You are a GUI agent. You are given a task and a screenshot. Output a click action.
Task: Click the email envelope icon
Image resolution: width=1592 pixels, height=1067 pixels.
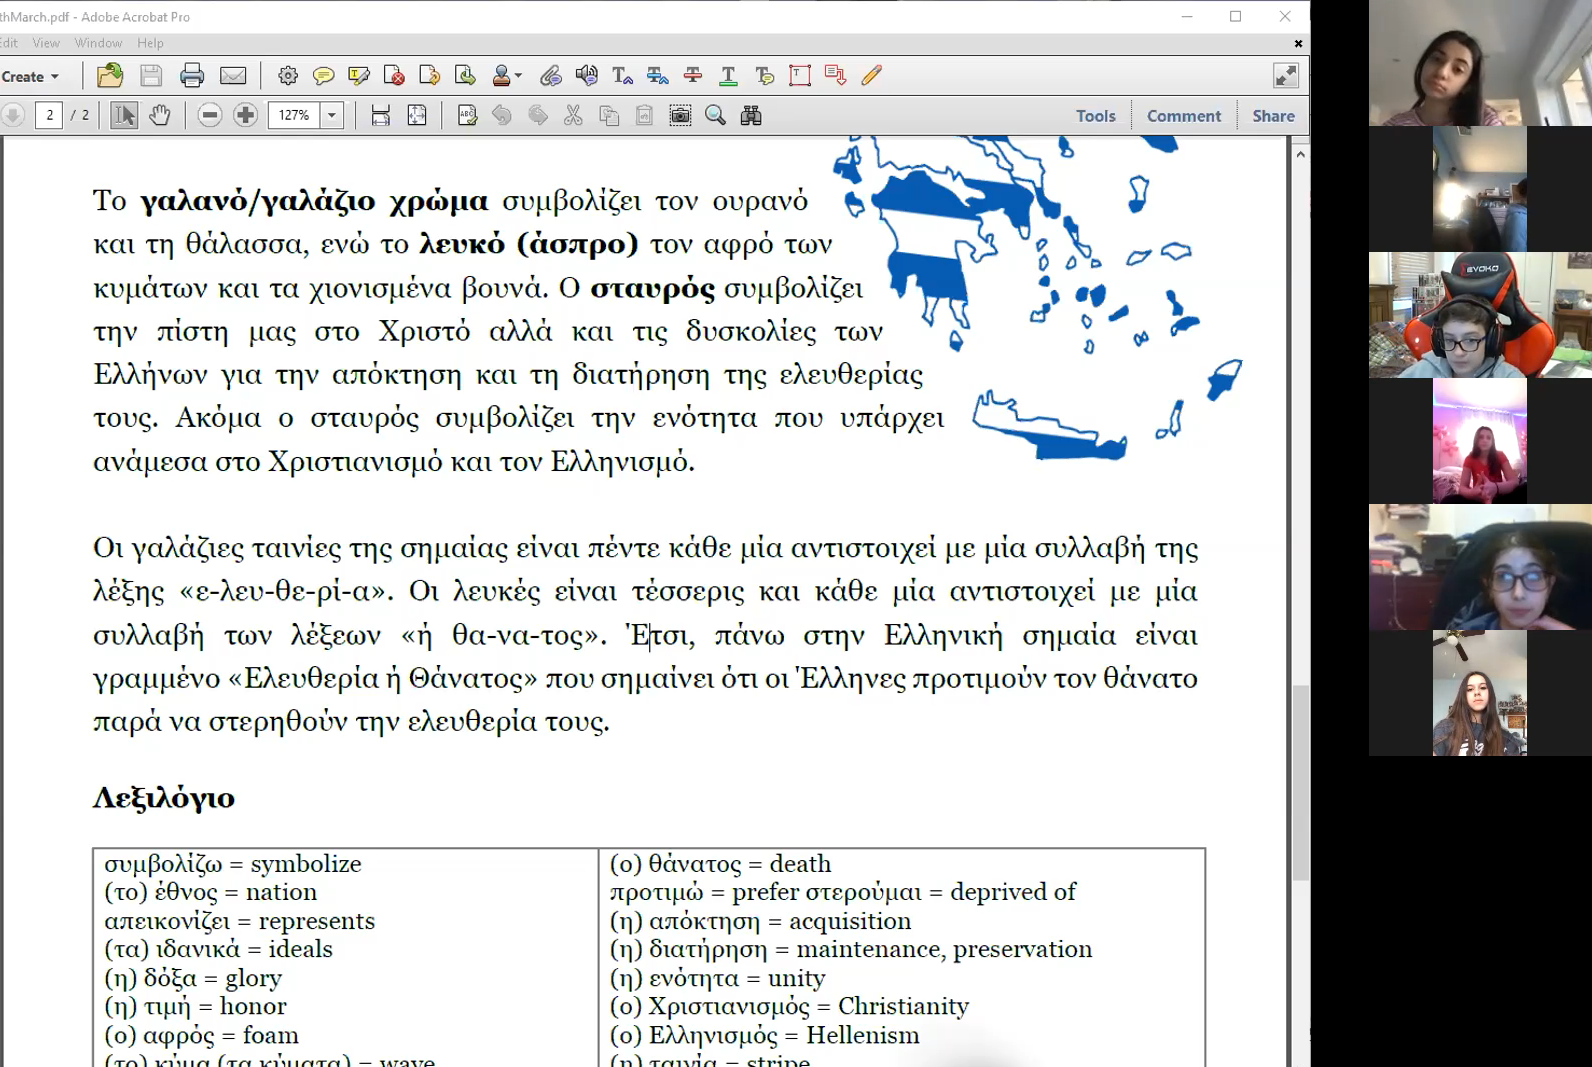233,76
